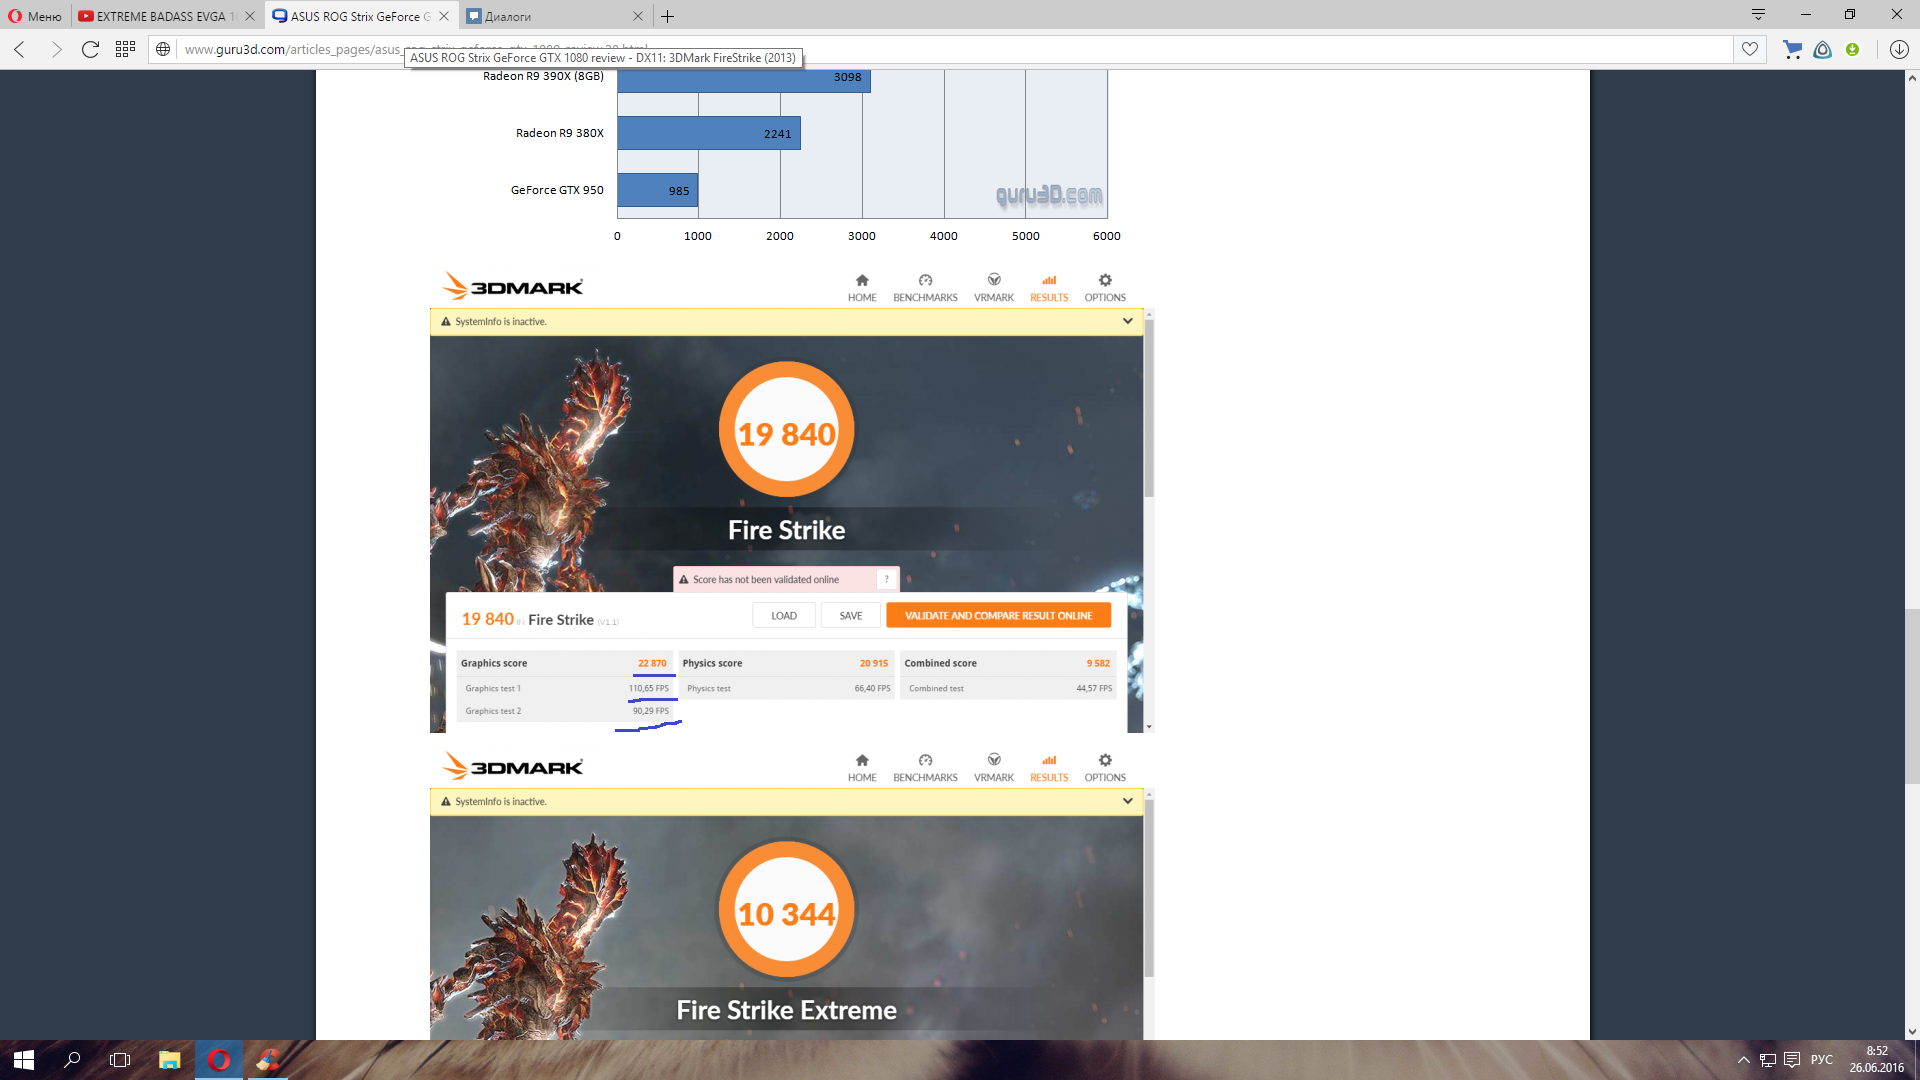Reload the current page
This screenshot has width=1920, height=1080.
tap(90, 49)
